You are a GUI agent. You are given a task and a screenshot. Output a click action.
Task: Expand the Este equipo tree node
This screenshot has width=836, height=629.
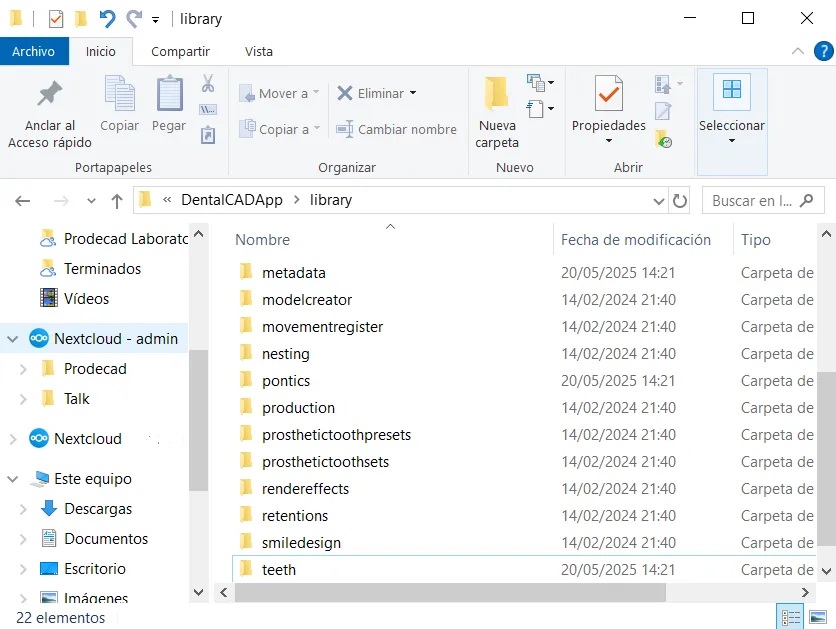point(13,479)
